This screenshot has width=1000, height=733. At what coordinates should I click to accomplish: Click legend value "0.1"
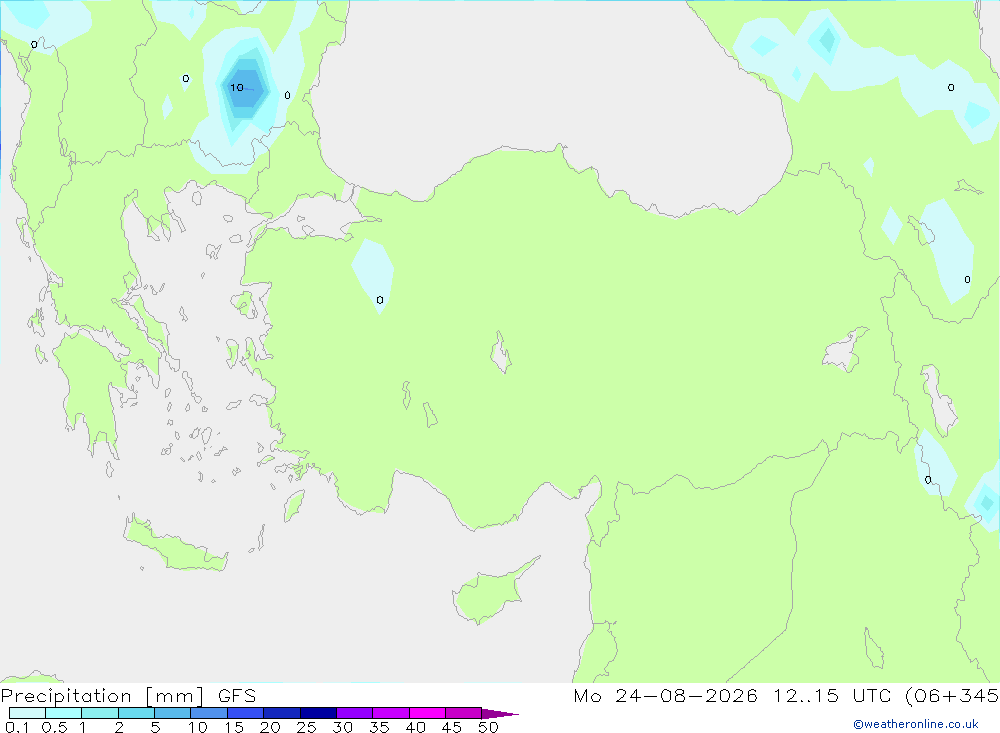click(17, 727)
